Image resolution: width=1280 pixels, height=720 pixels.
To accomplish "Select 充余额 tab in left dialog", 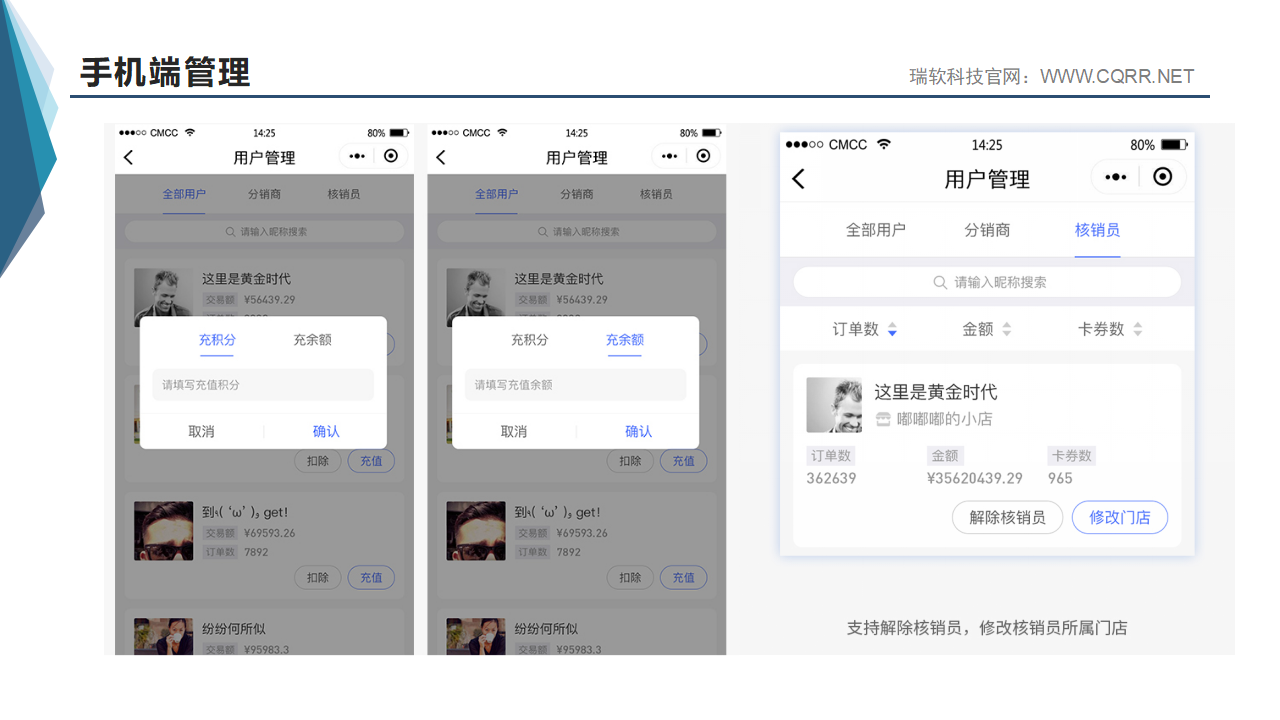I will click(x=312, y=340).
